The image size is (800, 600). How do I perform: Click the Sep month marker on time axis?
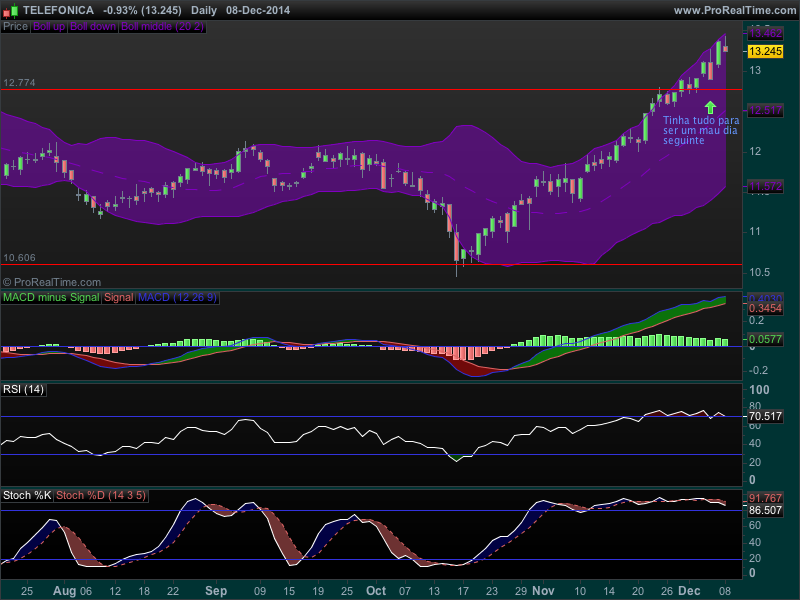click(216, 591)
